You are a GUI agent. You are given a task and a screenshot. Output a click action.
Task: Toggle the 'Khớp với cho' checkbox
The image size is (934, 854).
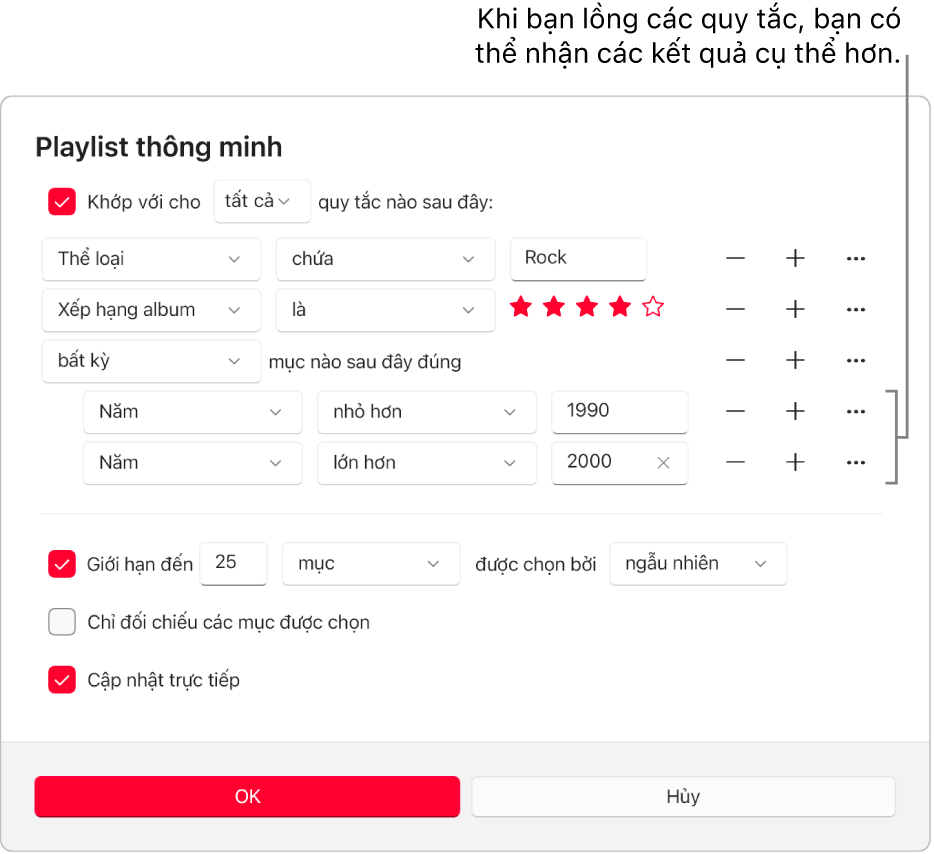pos(62,202)
